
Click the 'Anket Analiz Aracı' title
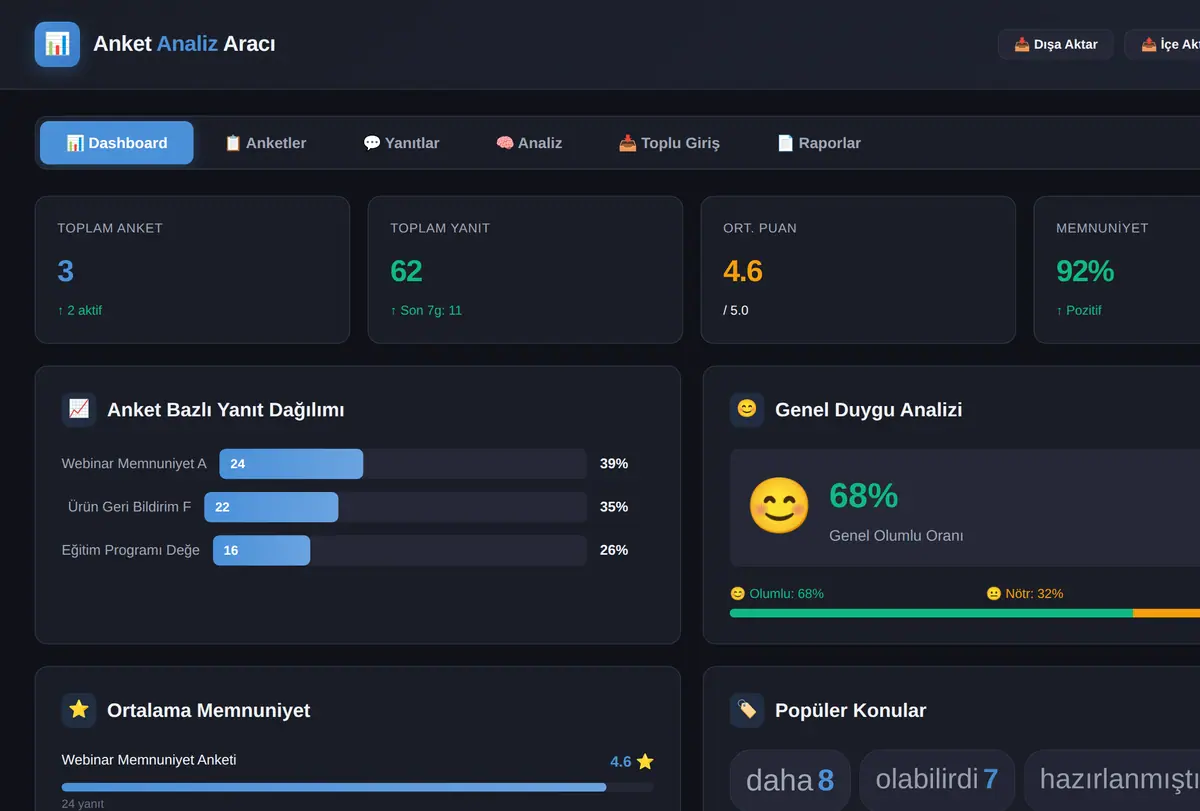click(184, 44)
